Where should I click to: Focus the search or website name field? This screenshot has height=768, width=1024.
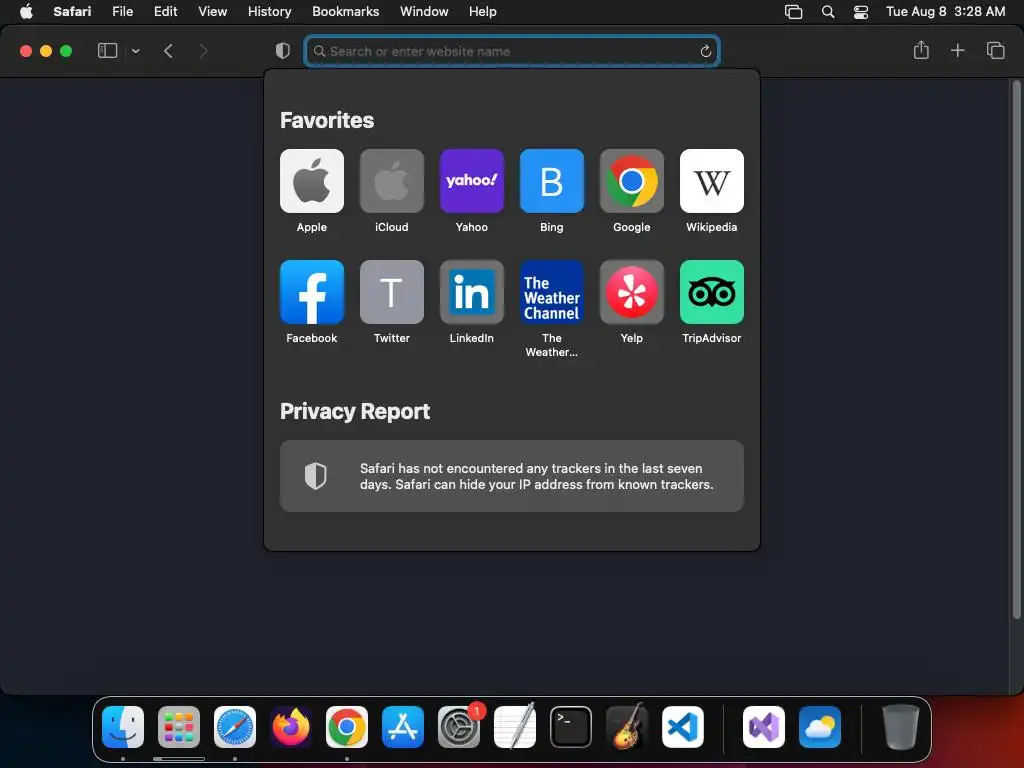pos(512,51)
